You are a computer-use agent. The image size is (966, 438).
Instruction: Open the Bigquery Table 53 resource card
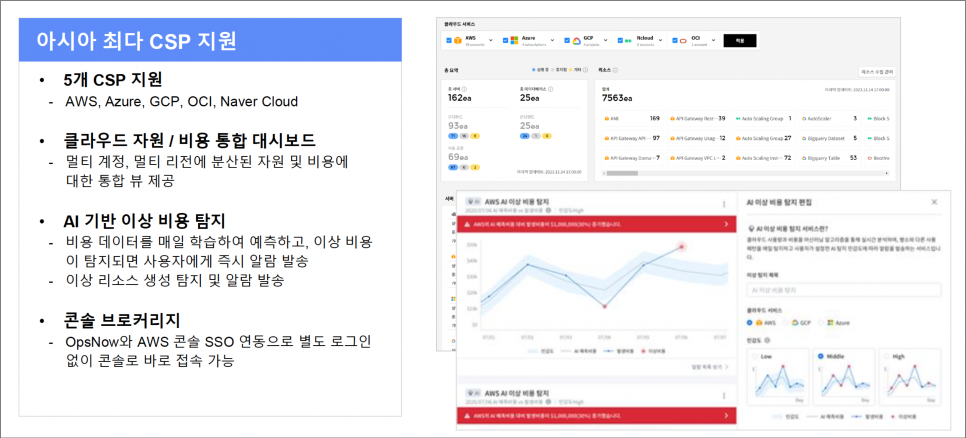click(x=829, y=158)
